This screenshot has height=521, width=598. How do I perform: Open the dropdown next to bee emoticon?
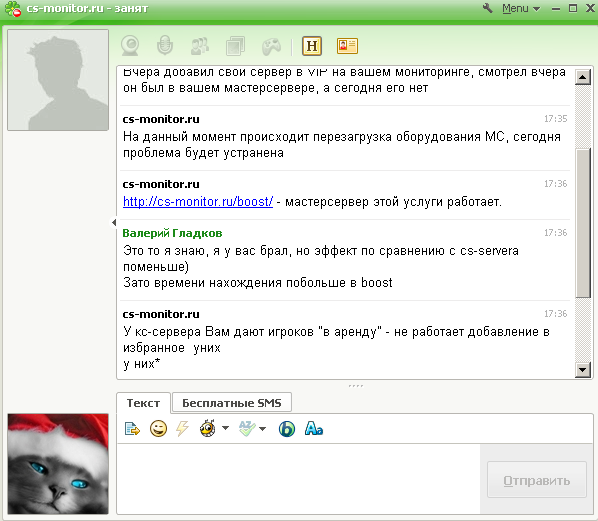click(x=225, y=428)
